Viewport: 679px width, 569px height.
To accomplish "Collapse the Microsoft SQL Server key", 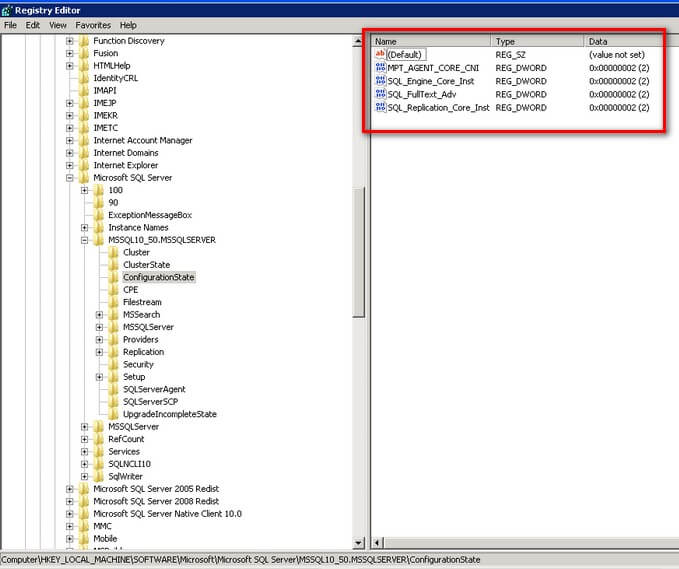I will (x=70, y=178).
